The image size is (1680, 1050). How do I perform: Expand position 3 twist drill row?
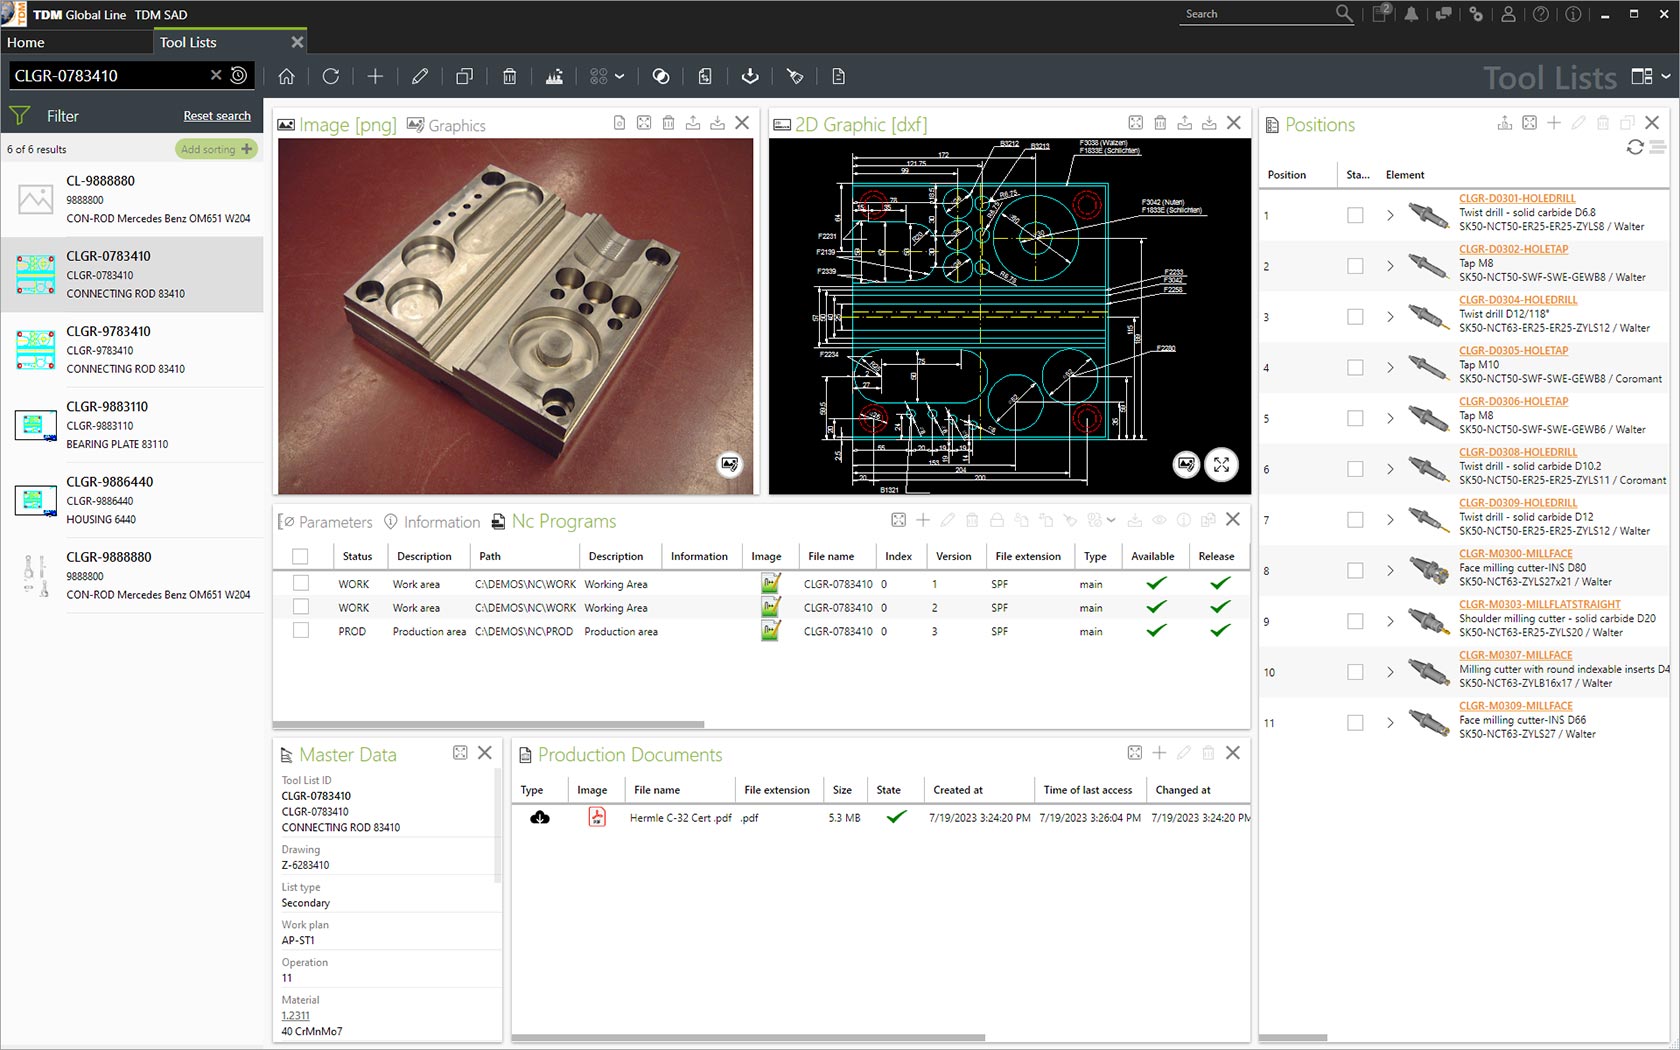point(1390,317)
